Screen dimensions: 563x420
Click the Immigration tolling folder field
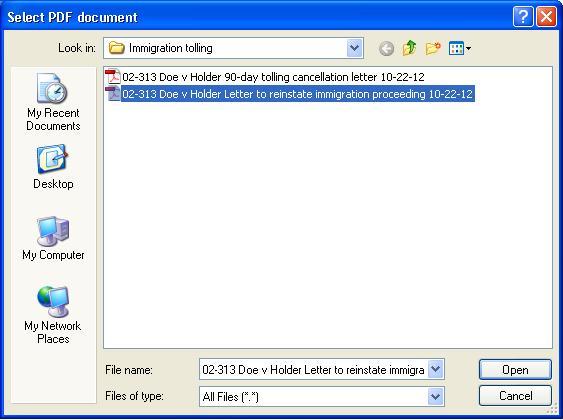(x=233, y=48)
